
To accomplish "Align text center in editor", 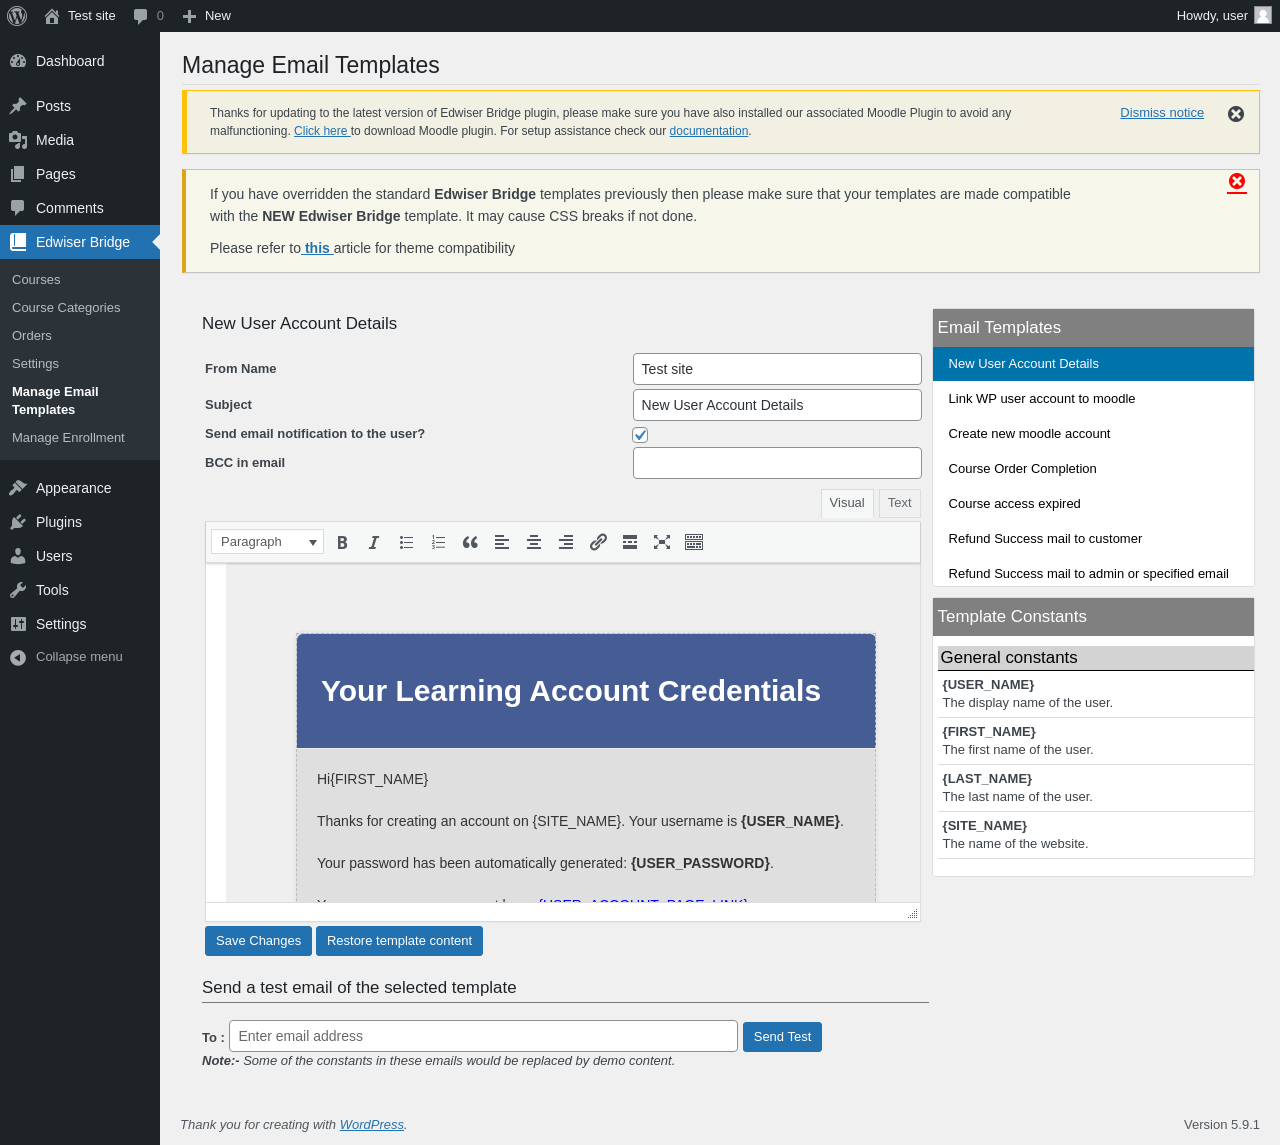I will tap(534, 542).
